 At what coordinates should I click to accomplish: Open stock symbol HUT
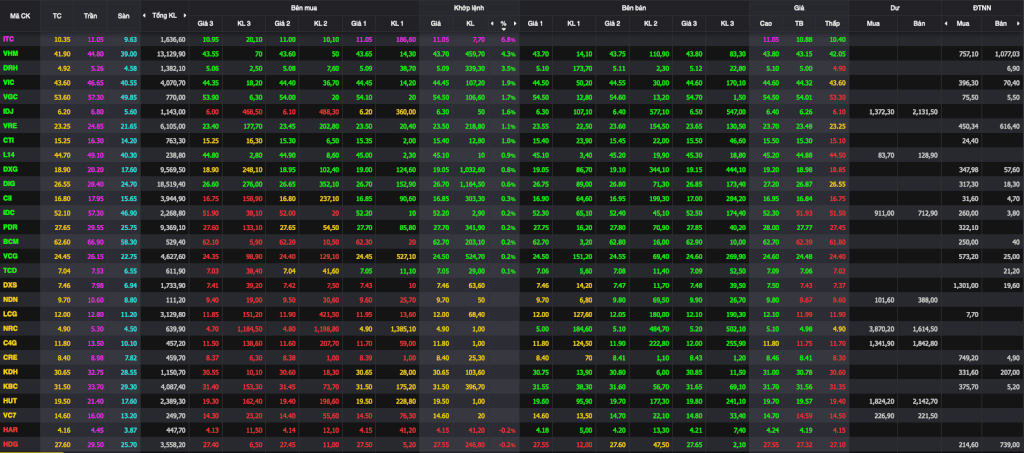[9, 399]
